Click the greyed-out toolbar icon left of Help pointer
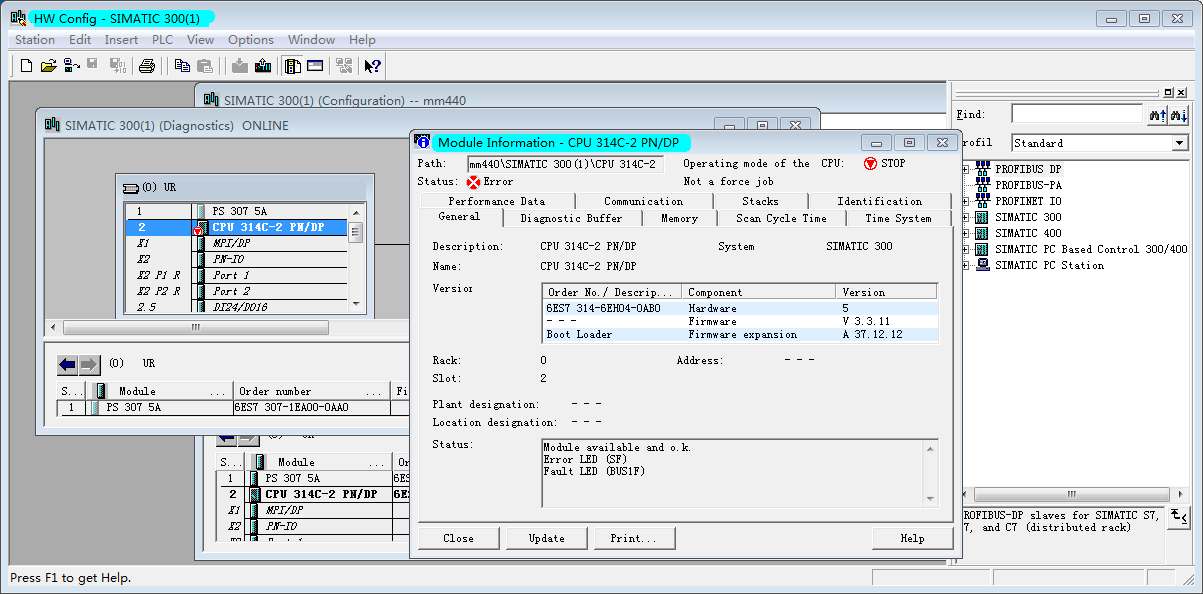Screen dimensions: 1203x594 pyautogui.click(x=344, y=66)
